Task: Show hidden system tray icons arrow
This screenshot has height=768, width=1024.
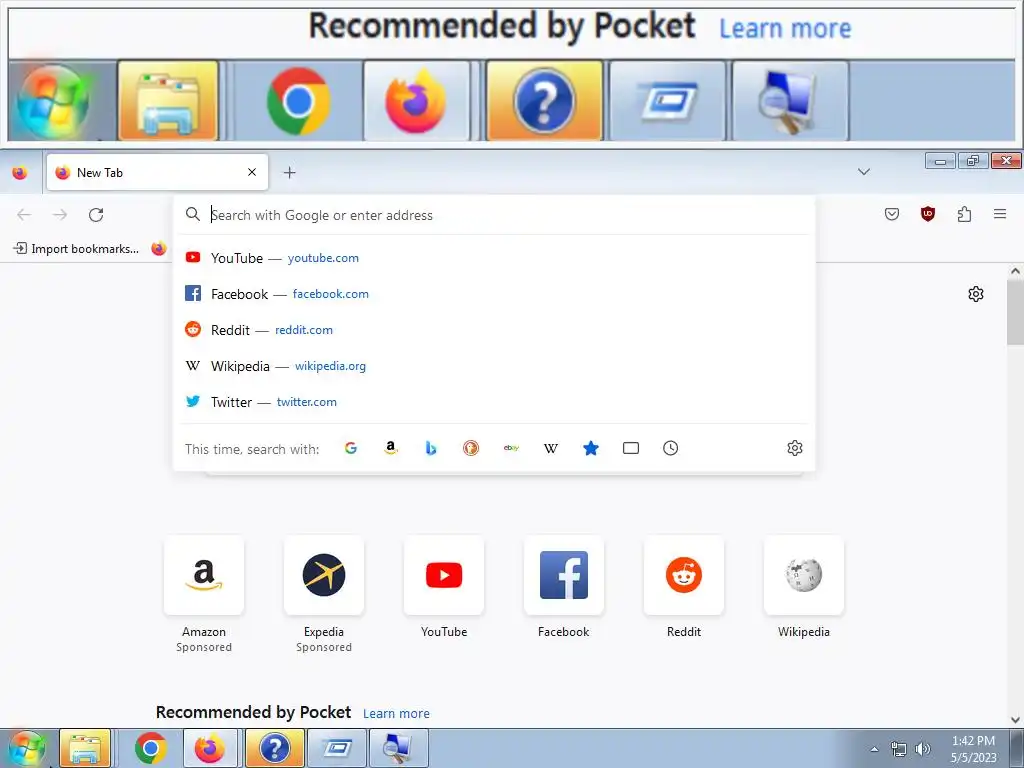Action: click(874, 749)
